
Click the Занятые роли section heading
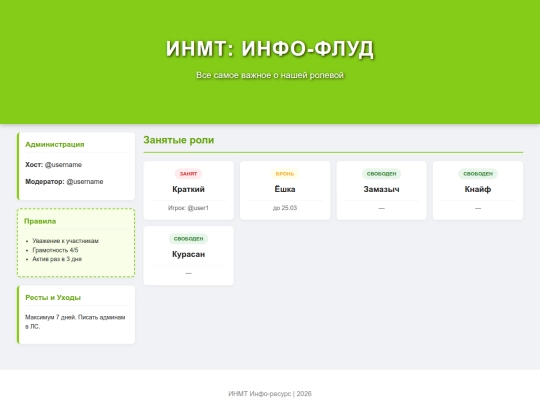click(179, 140)
